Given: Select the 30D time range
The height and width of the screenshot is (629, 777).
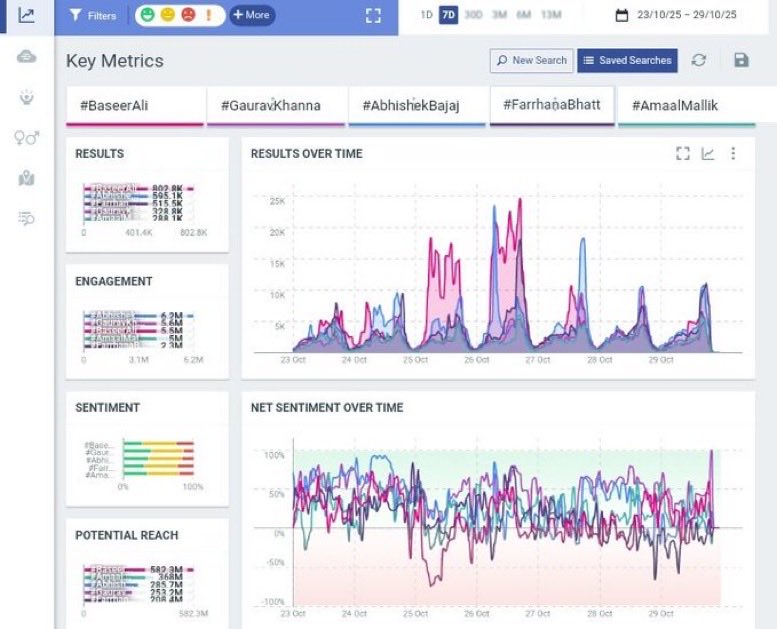Looking at the screenshot, I should [x=473, y=15].
